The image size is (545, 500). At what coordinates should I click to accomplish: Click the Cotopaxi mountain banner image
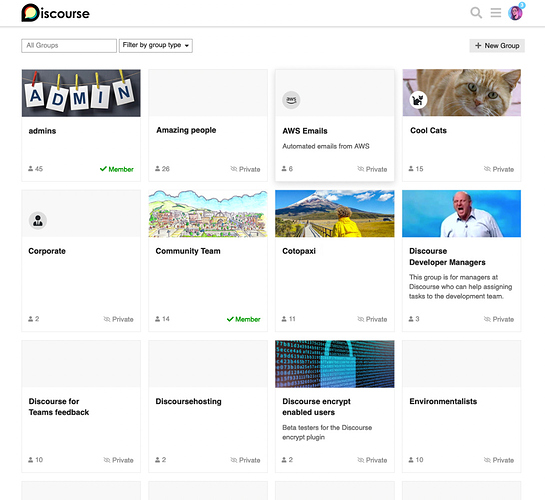click(335, 213)
